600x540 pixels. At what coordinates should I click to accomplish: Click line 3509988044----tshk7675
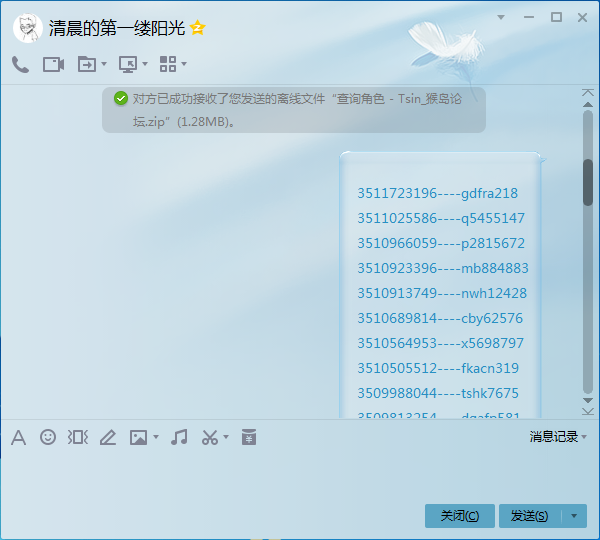[438, 393]
